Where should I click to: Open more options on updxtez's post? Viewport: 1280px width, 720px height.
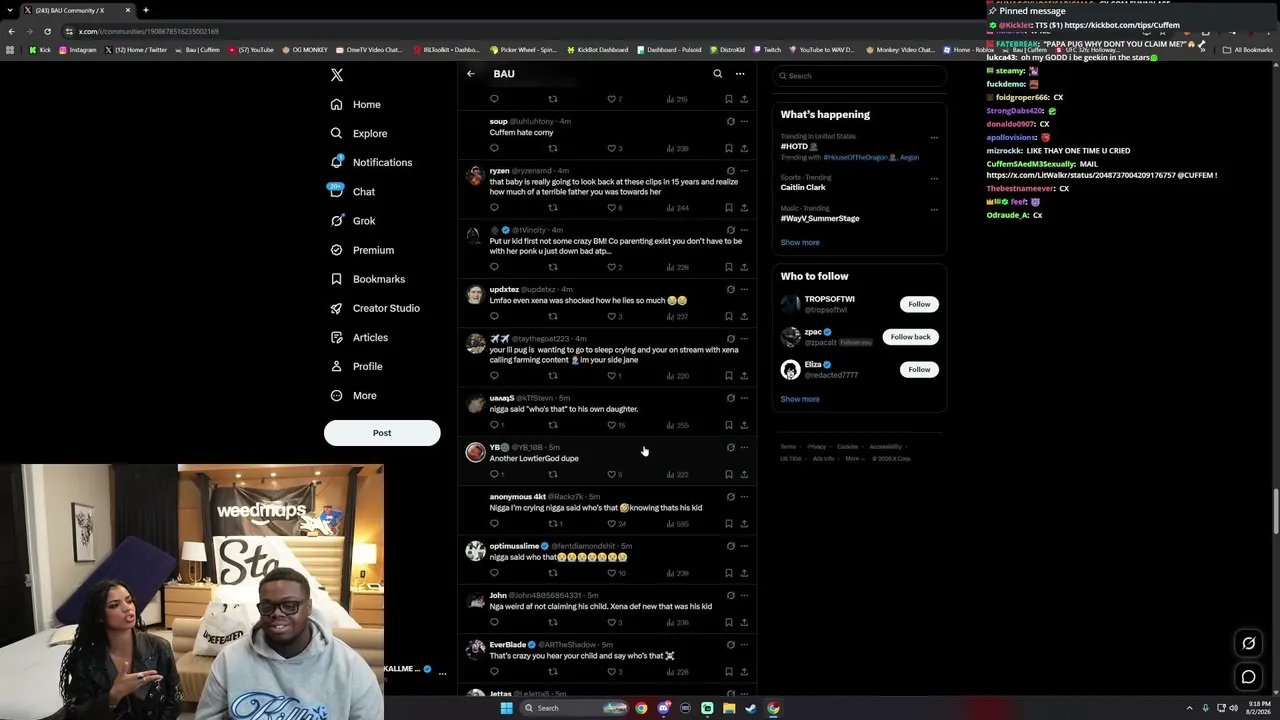click(744, 289)
